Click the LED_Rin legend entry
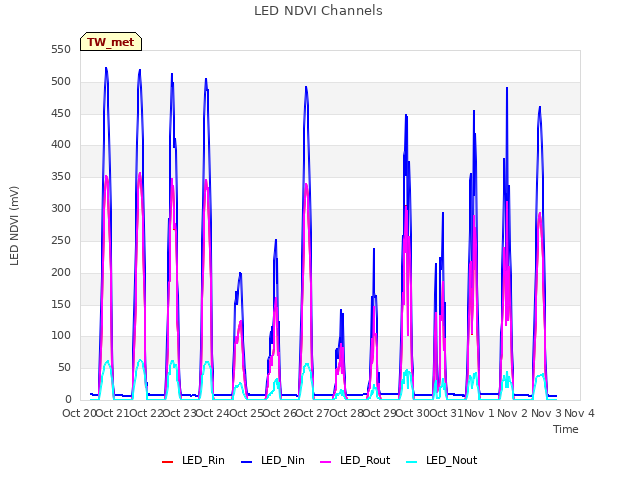The image size is (640, 480). coord(193,461)
